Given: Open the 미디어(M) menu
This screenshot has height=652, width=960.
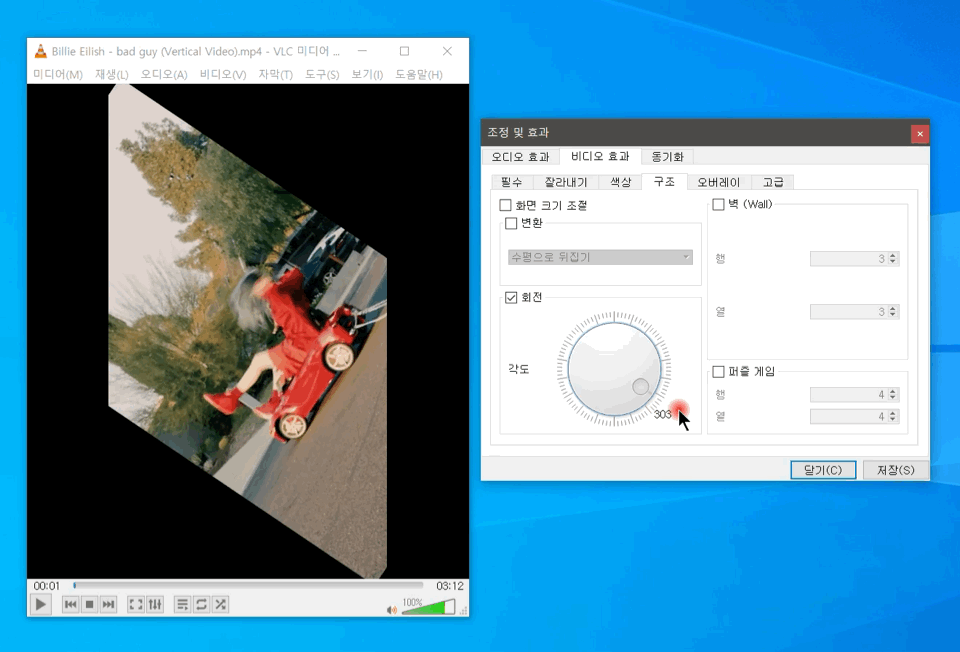Looking at the screenshot, I should pos(58,74).
